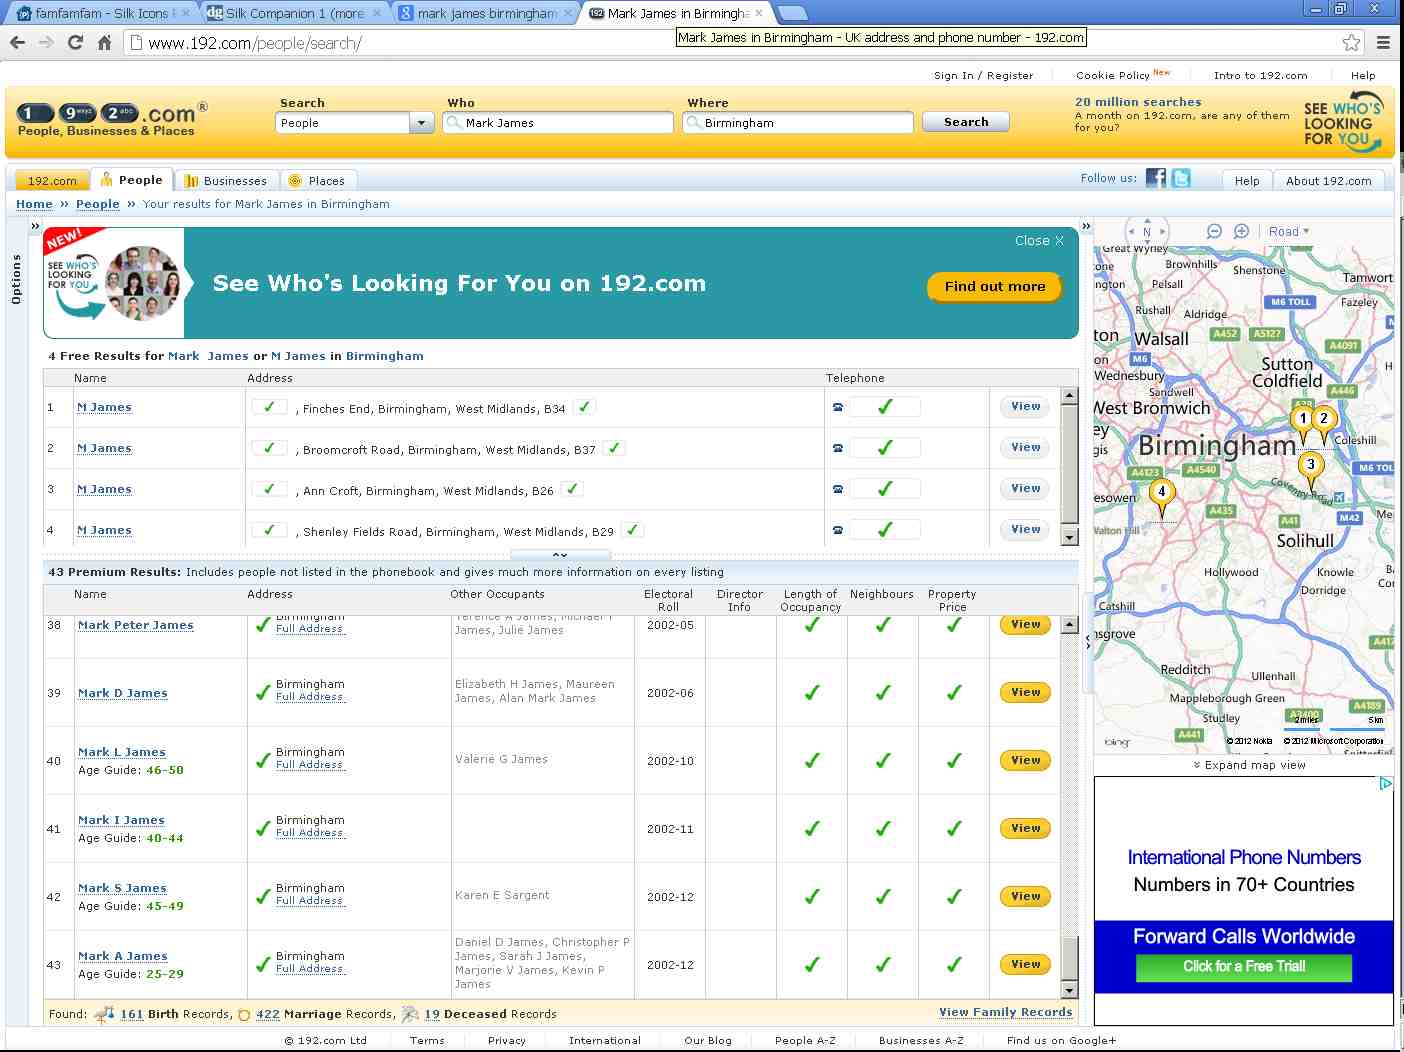The width and height of the screenshot is (1404, 1052).
Task: Click Full Address for Mark L James
Action: click(310, 765)
